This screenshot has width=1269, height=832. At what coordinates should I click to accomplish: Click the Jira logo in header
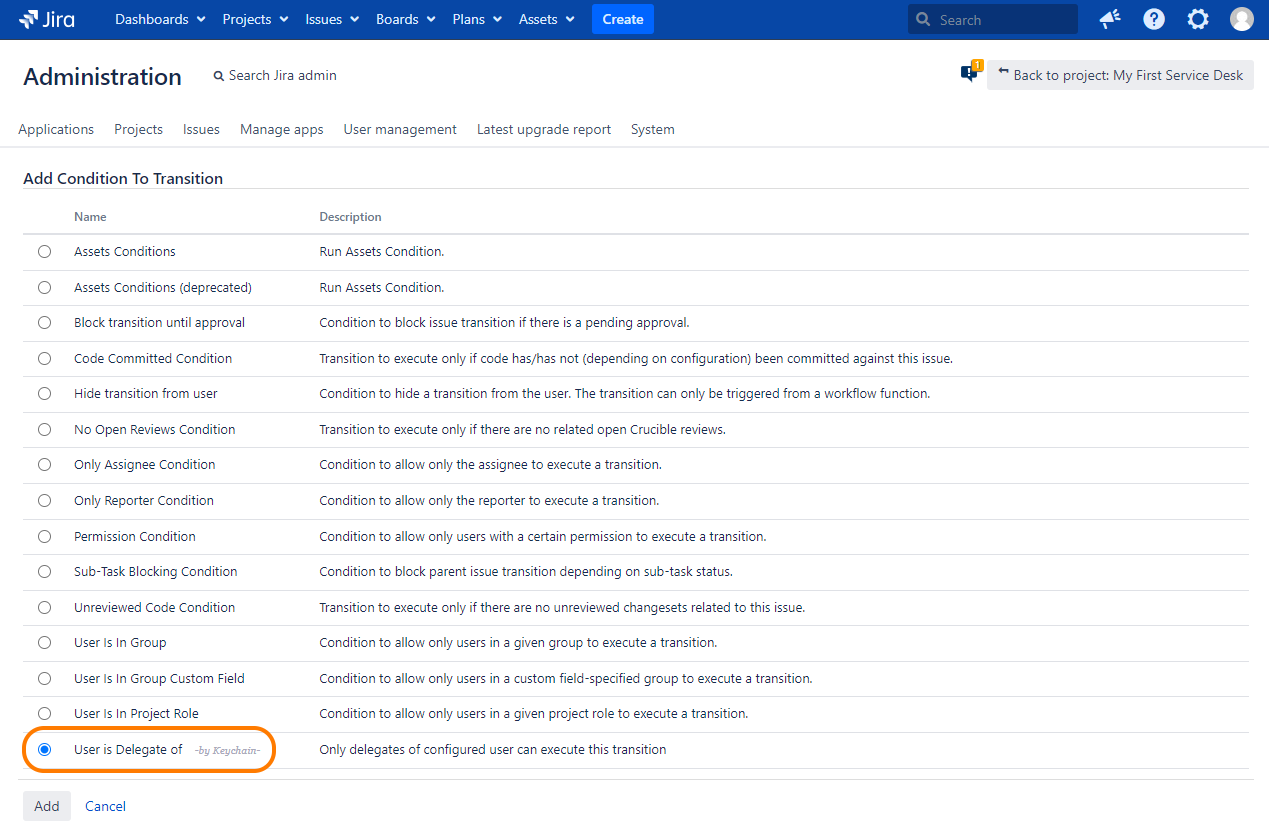tap(47, 19)
